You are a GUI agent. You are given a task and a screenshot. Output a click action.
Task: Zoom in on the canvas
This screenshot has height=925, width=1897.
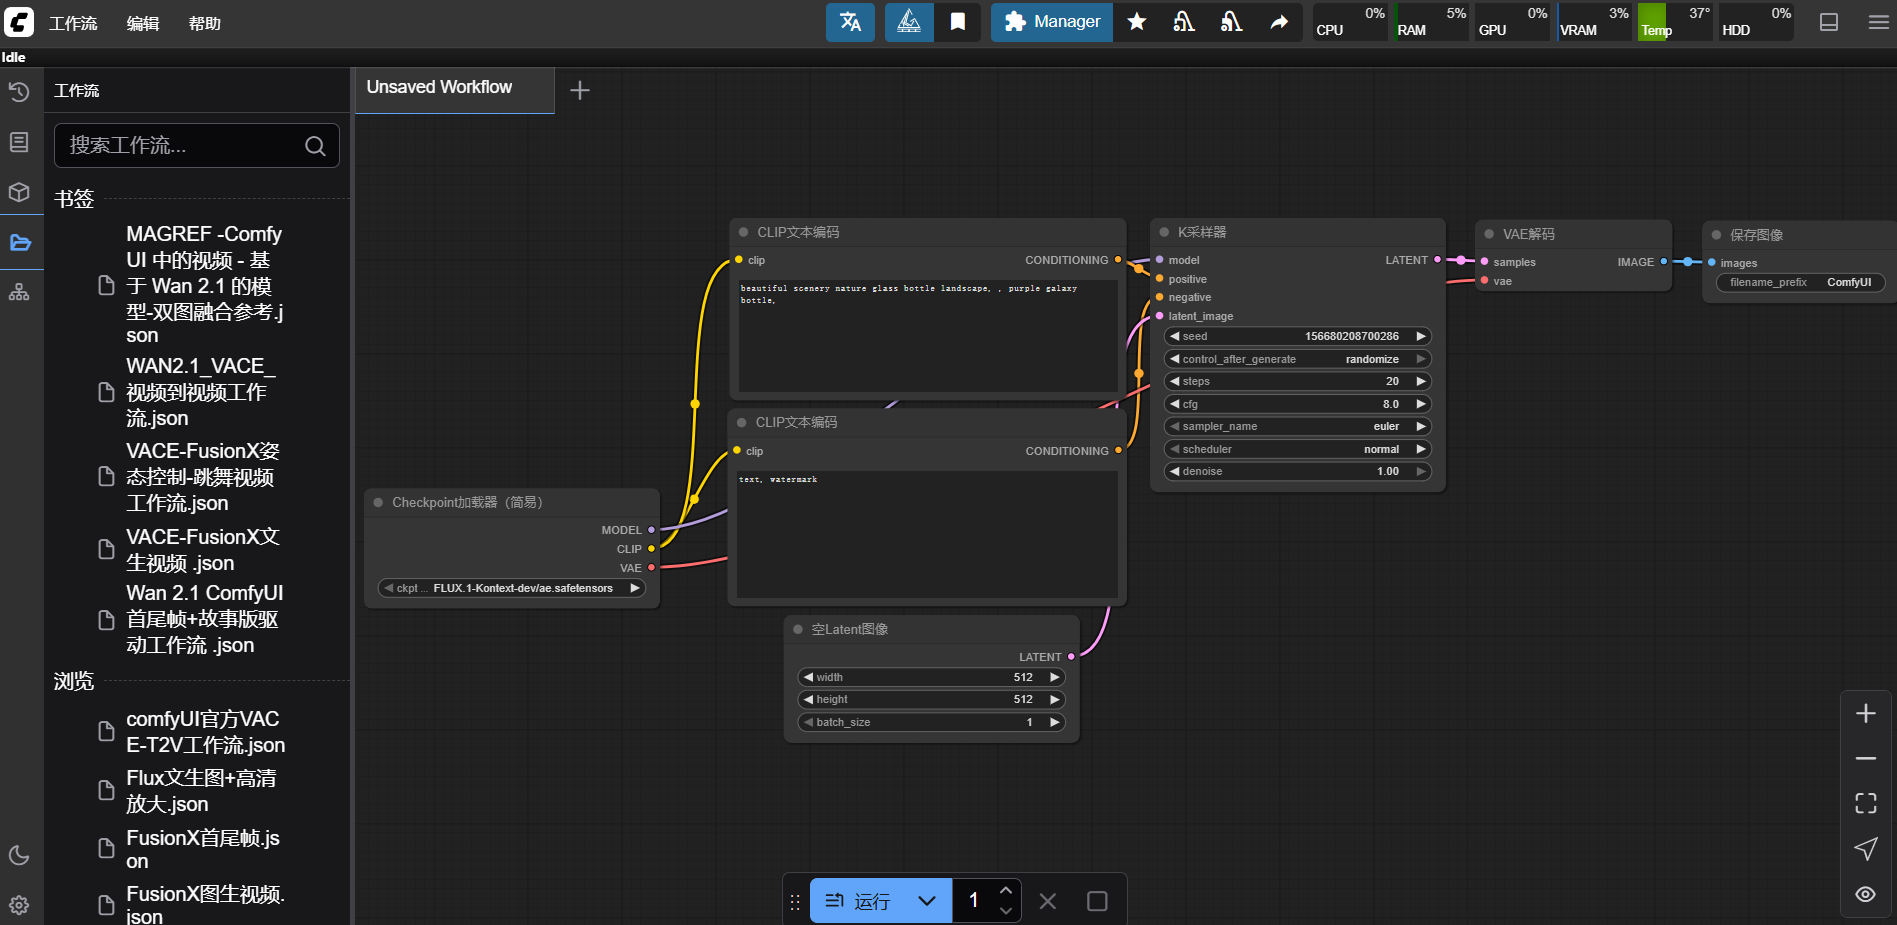coord(1865,713)
